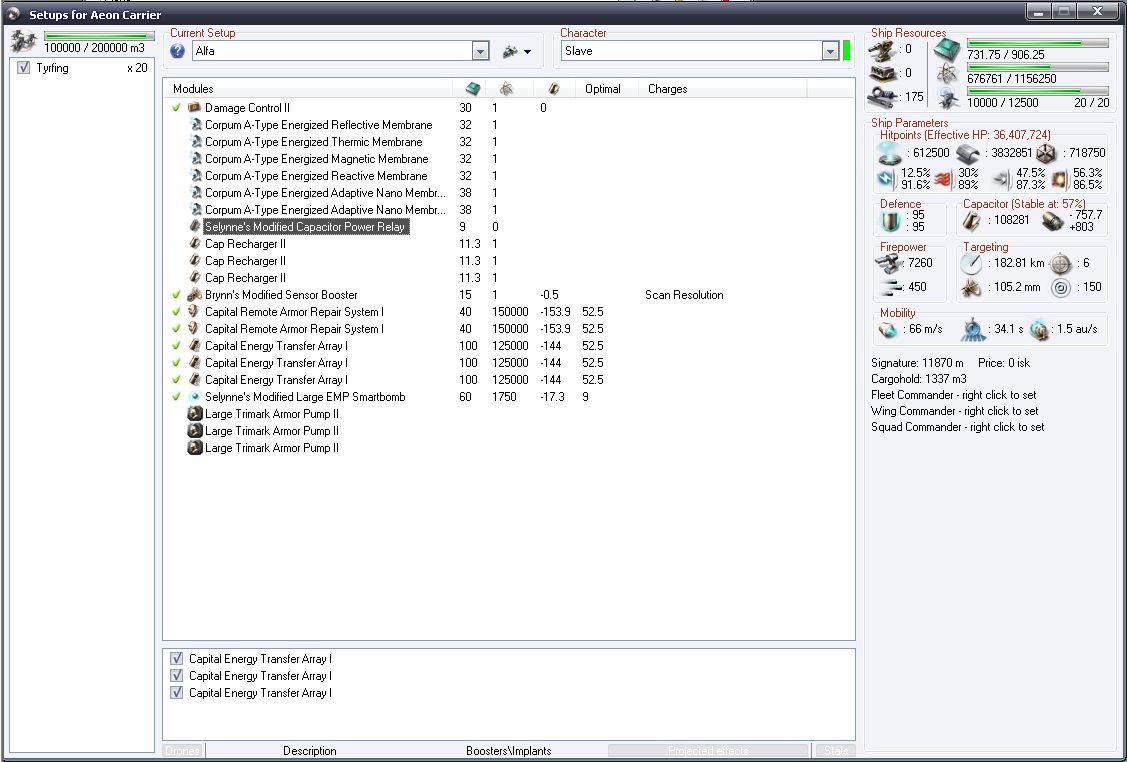The image size is (1127, 762).
Task: Click the targeting range icon showing 182.81 km
Action: coord(973,263)
